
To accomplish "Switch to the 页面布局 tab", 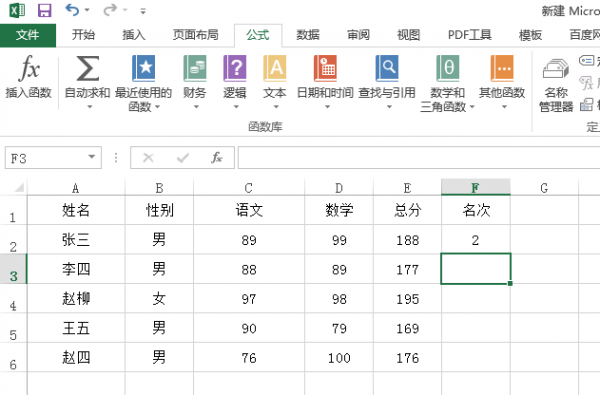I will (196, 35).
